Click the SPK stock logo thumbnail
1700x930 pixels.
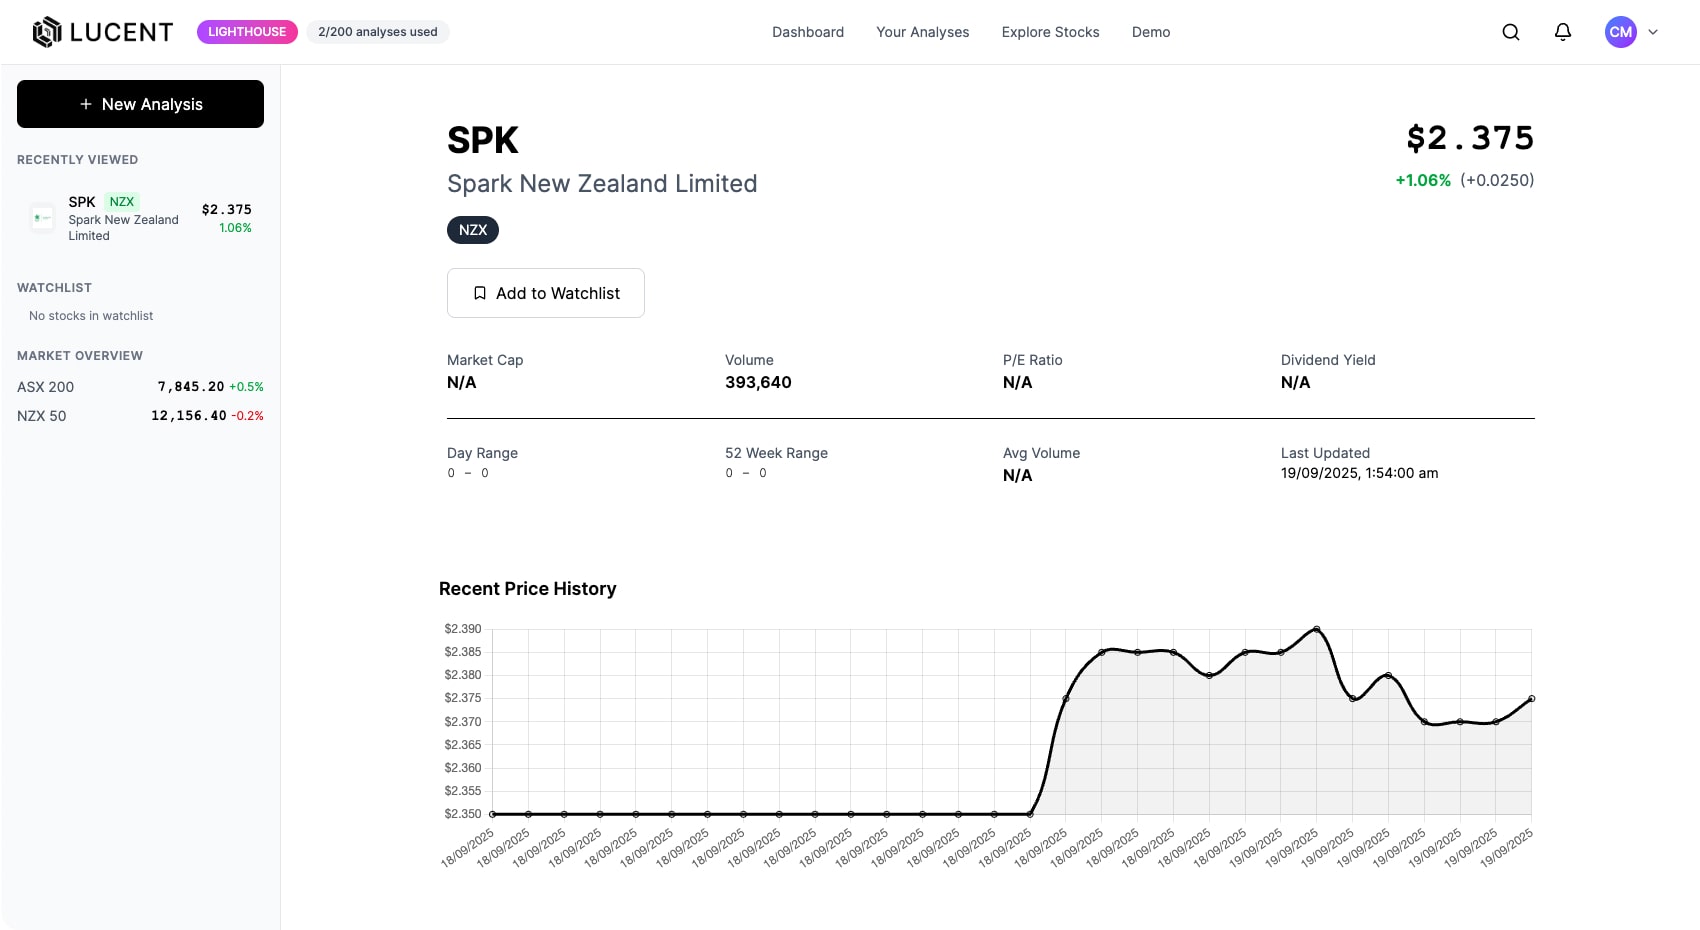pos(42,218)
